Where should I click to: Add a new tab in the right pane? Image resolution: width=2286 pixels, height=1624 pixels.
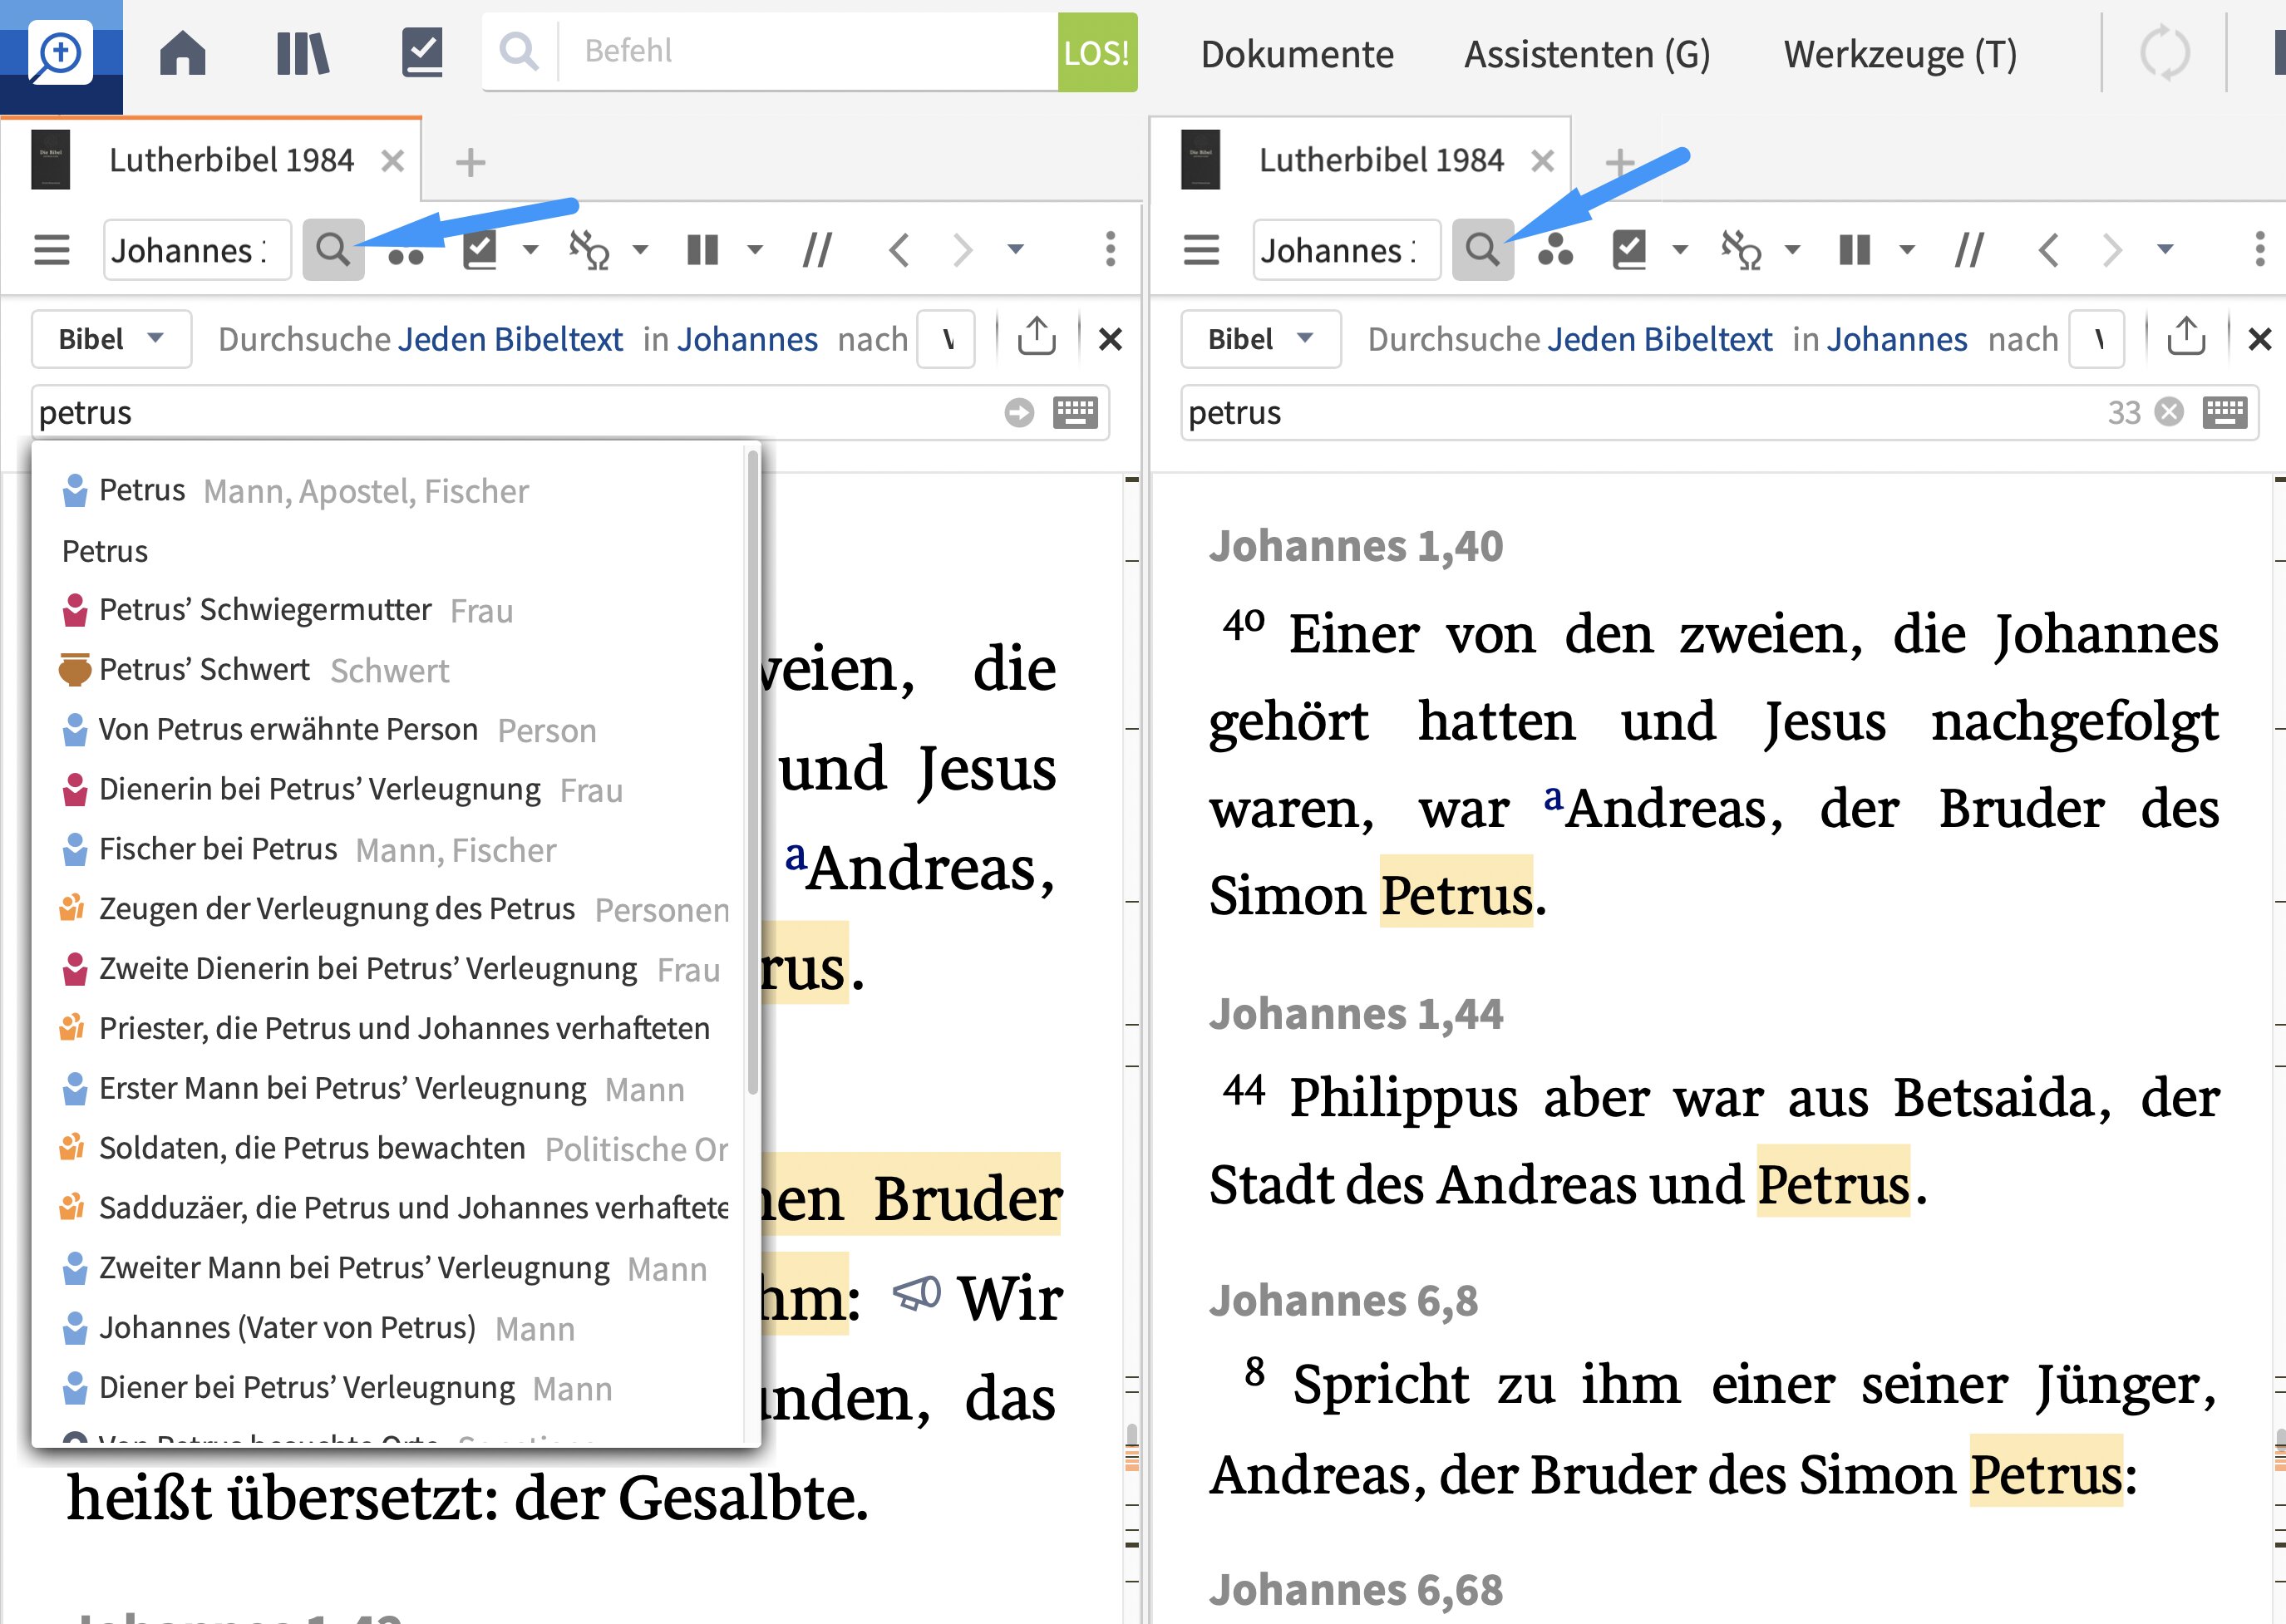point(1620,162)
